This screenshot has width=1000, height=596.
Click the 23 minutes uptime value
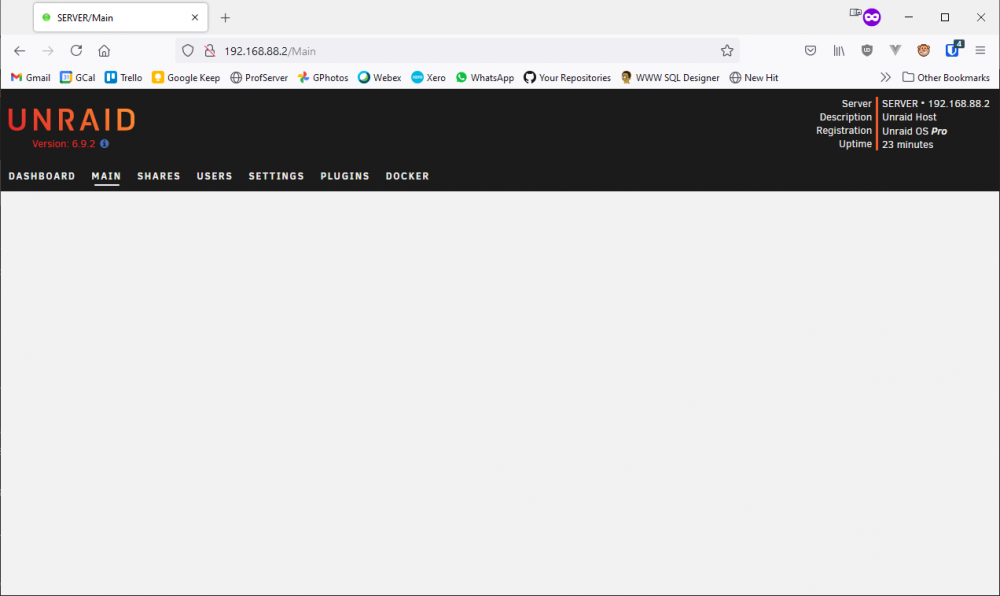click(908, 145)
